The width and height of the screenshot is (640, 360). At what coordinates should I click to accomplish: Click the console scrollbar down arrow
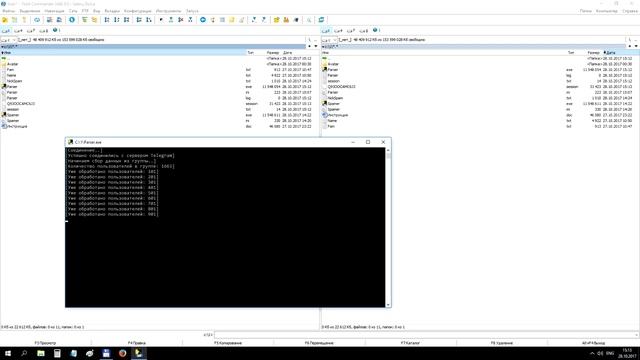[388, 305]
